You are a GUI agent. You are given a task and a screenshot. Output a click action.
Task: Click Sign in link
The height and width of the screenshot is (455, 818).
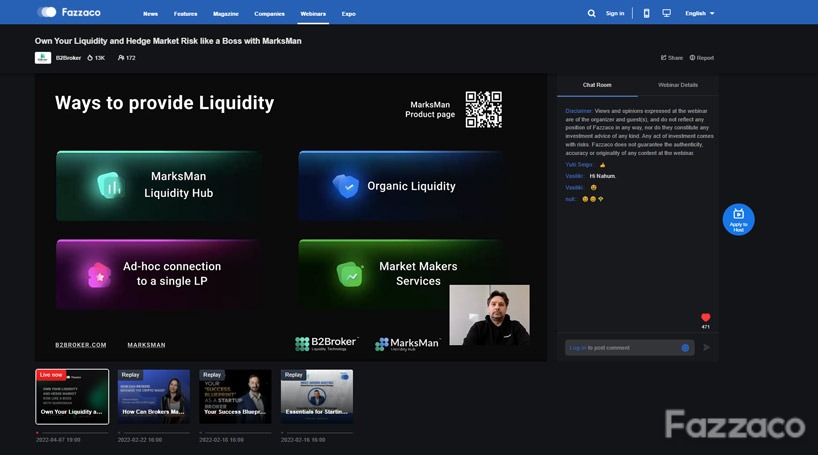pyautogui.click(x=615, y=14)
